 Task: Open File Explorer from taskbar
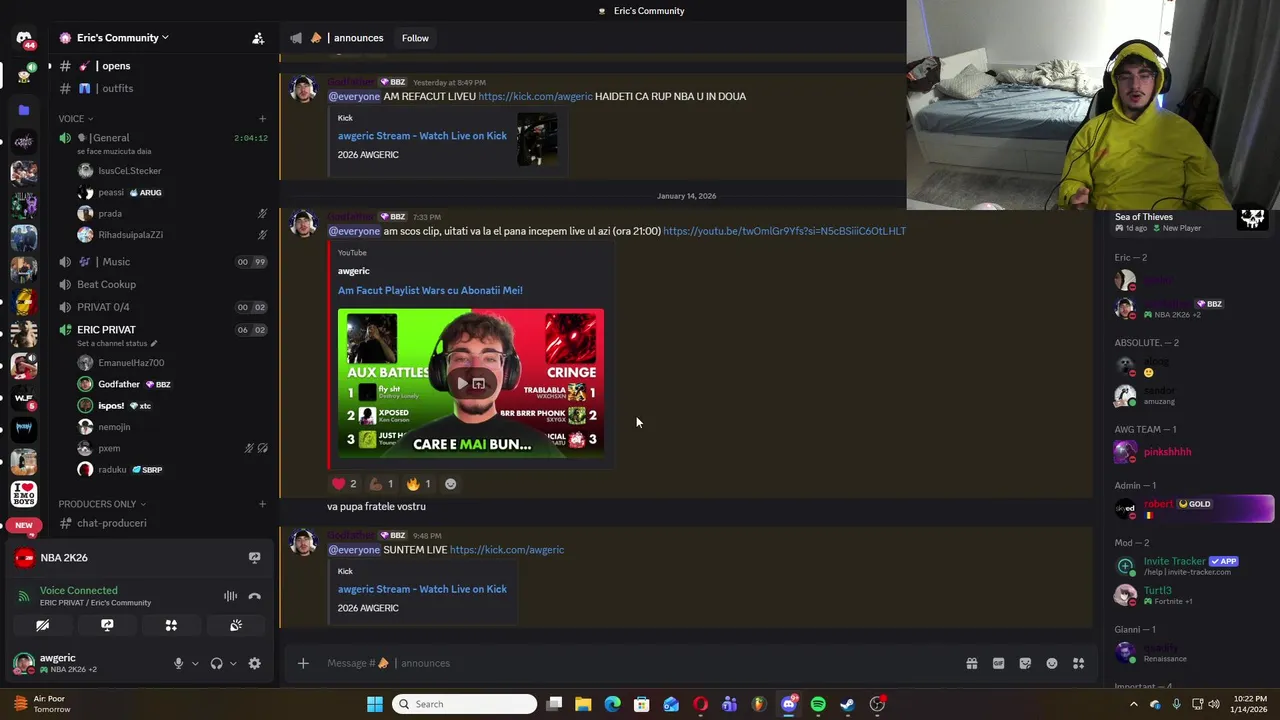pyautogui.click(x=583, y=704)
